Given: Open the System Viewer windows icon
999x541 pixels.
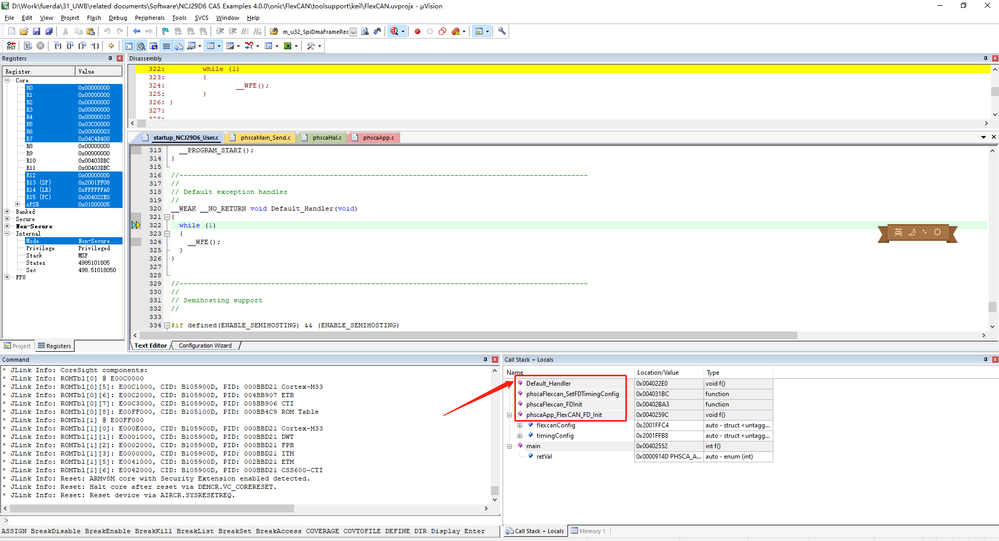Looking at the screenshot, I should [x=288, y=46].
